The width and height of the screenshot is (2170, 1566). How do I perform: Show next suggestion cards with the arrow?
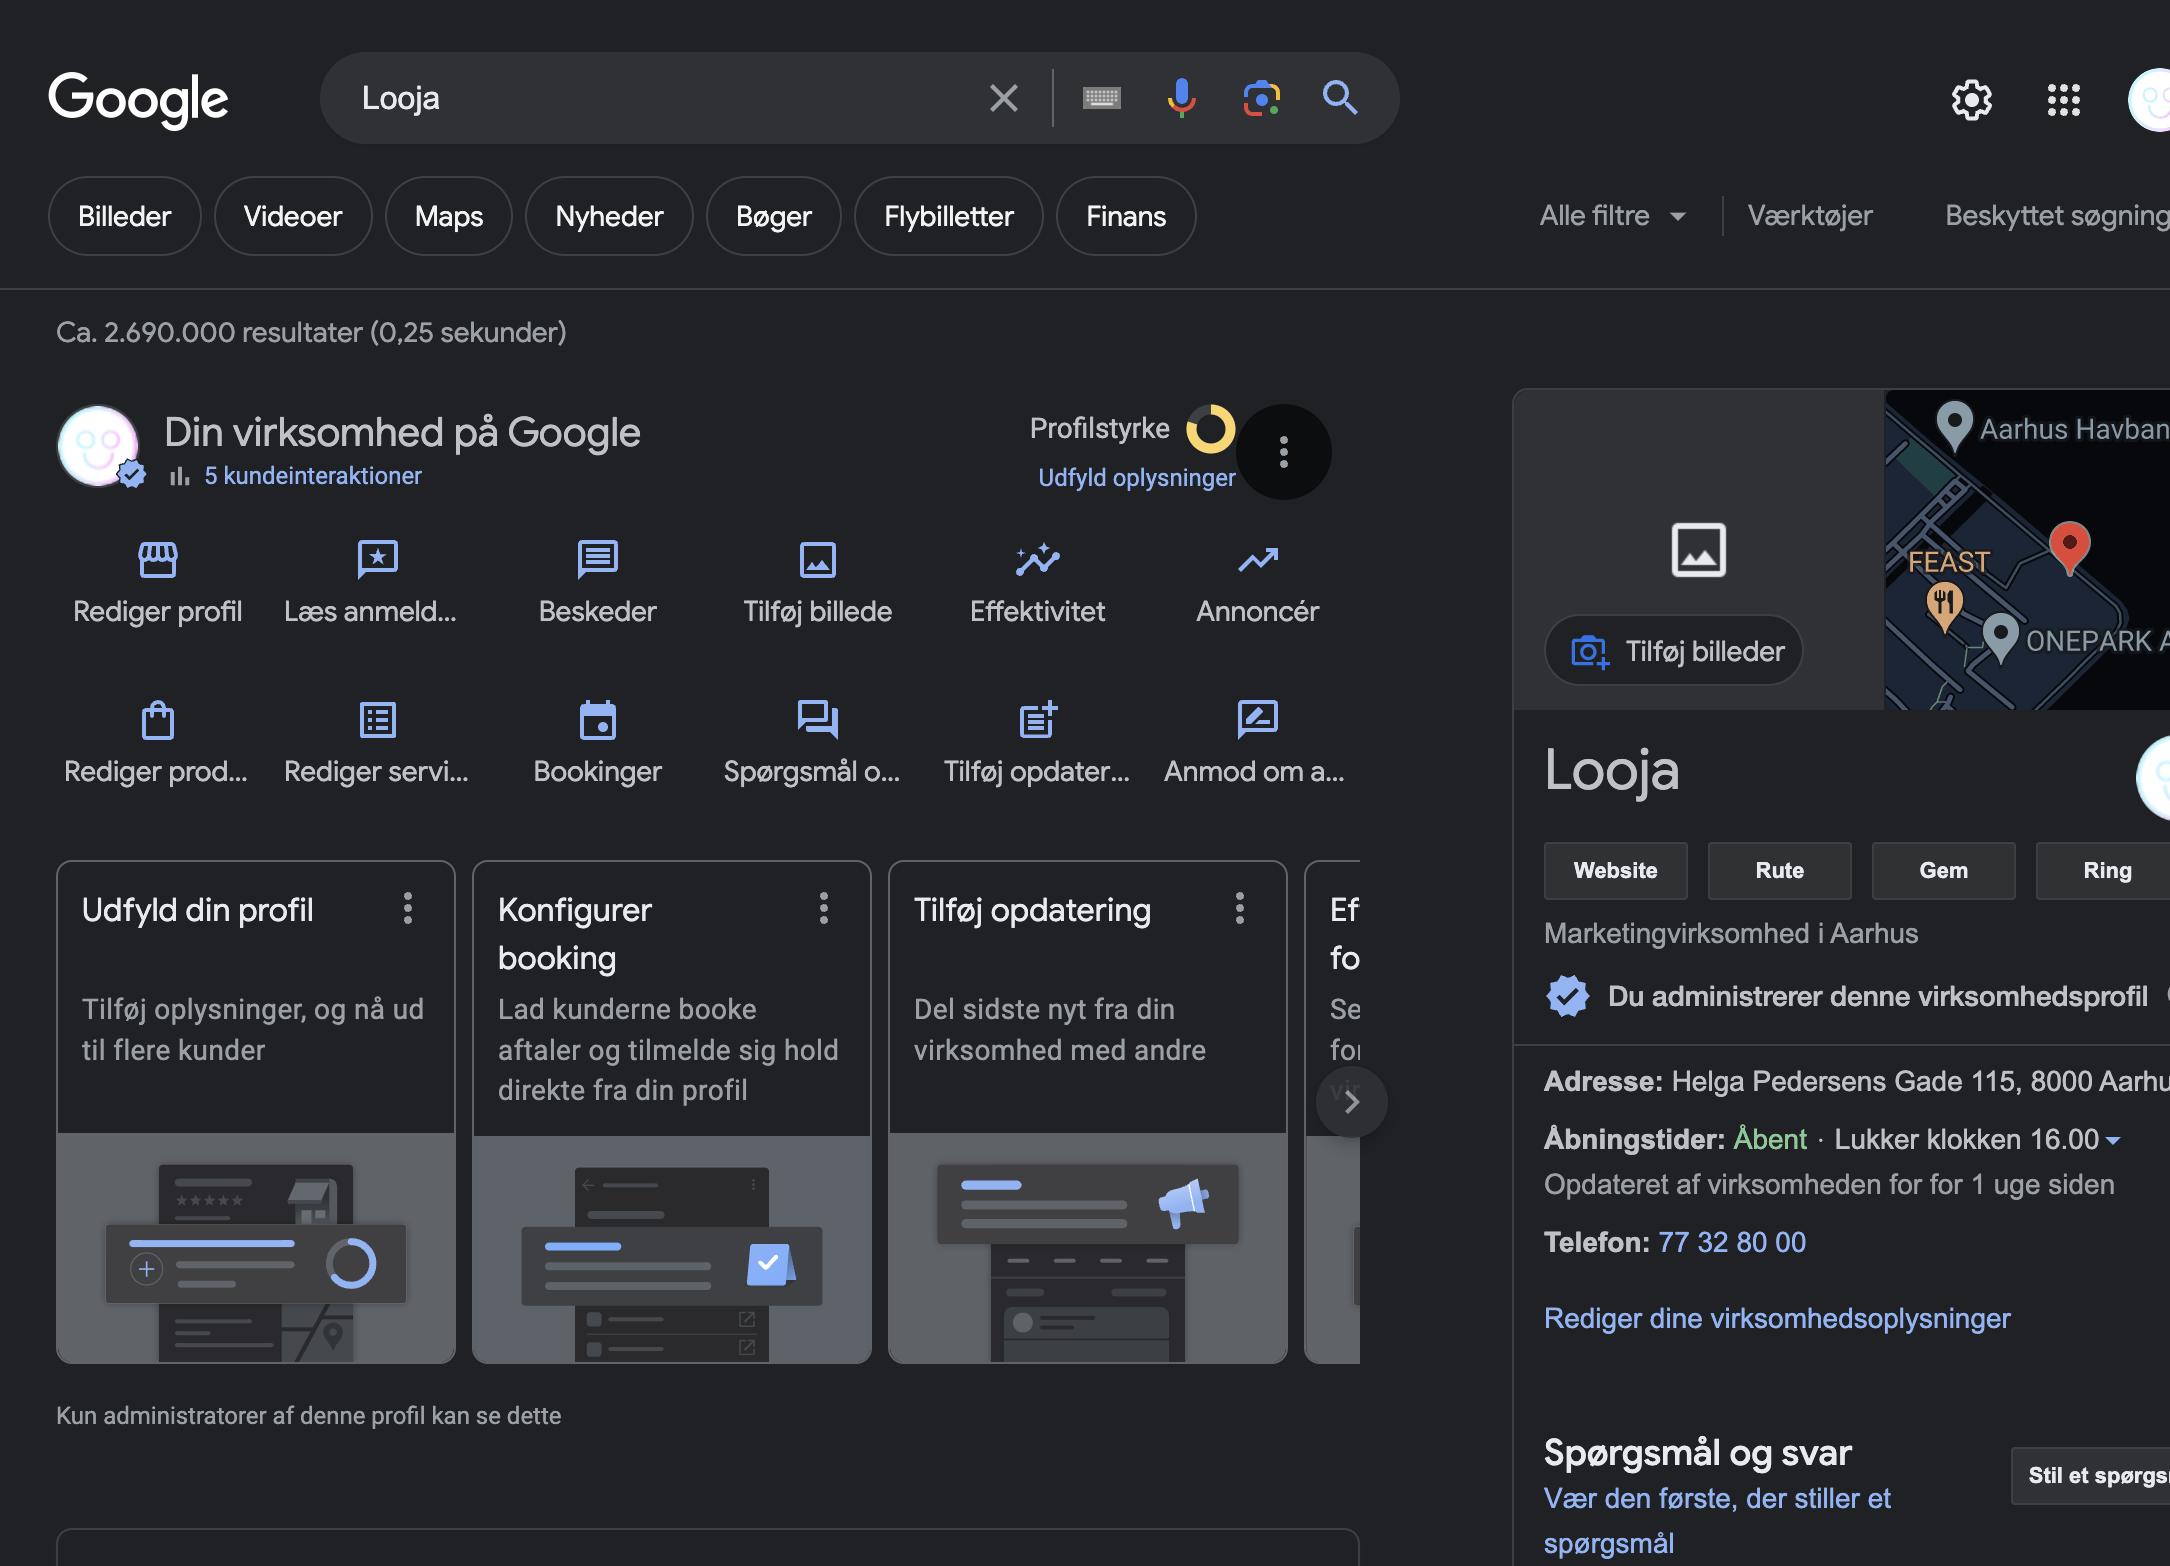pyautogui.click(x=1351, y=1102)
